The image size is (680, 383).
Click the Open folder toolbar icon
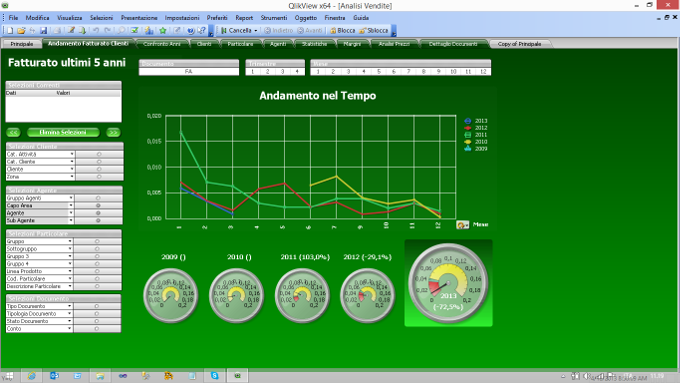pos(21,30)
